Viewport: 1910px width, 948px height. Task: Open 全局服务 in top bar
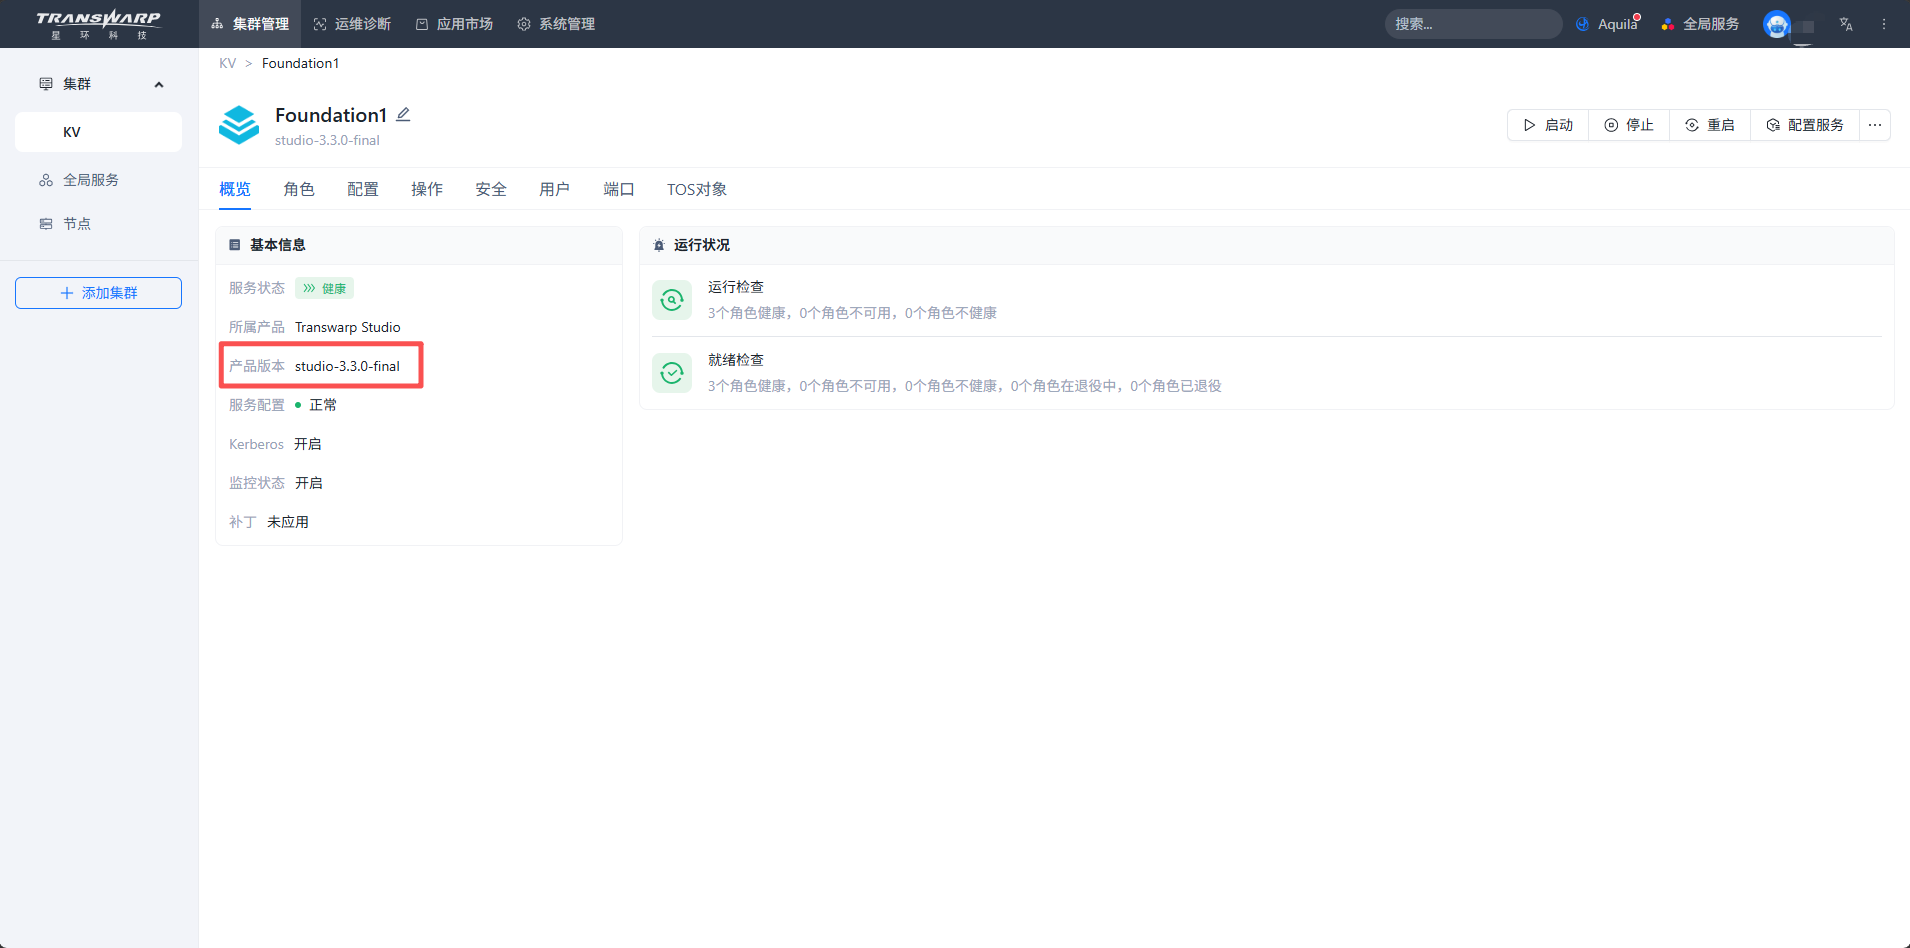[x=1700, y=24]
